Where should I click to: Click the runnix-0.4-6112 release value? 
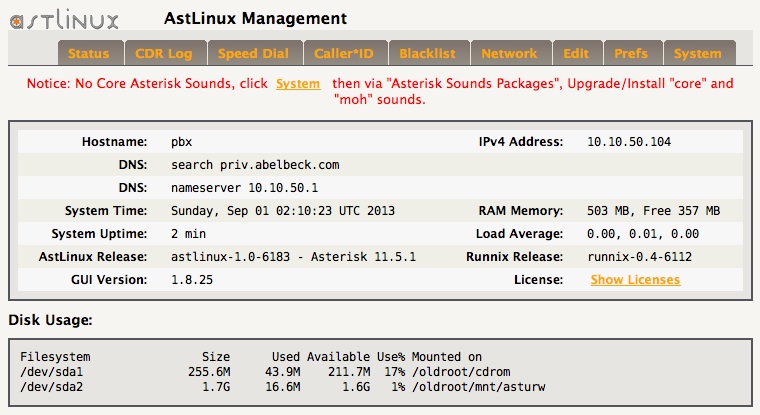click(x=640, y=257)
